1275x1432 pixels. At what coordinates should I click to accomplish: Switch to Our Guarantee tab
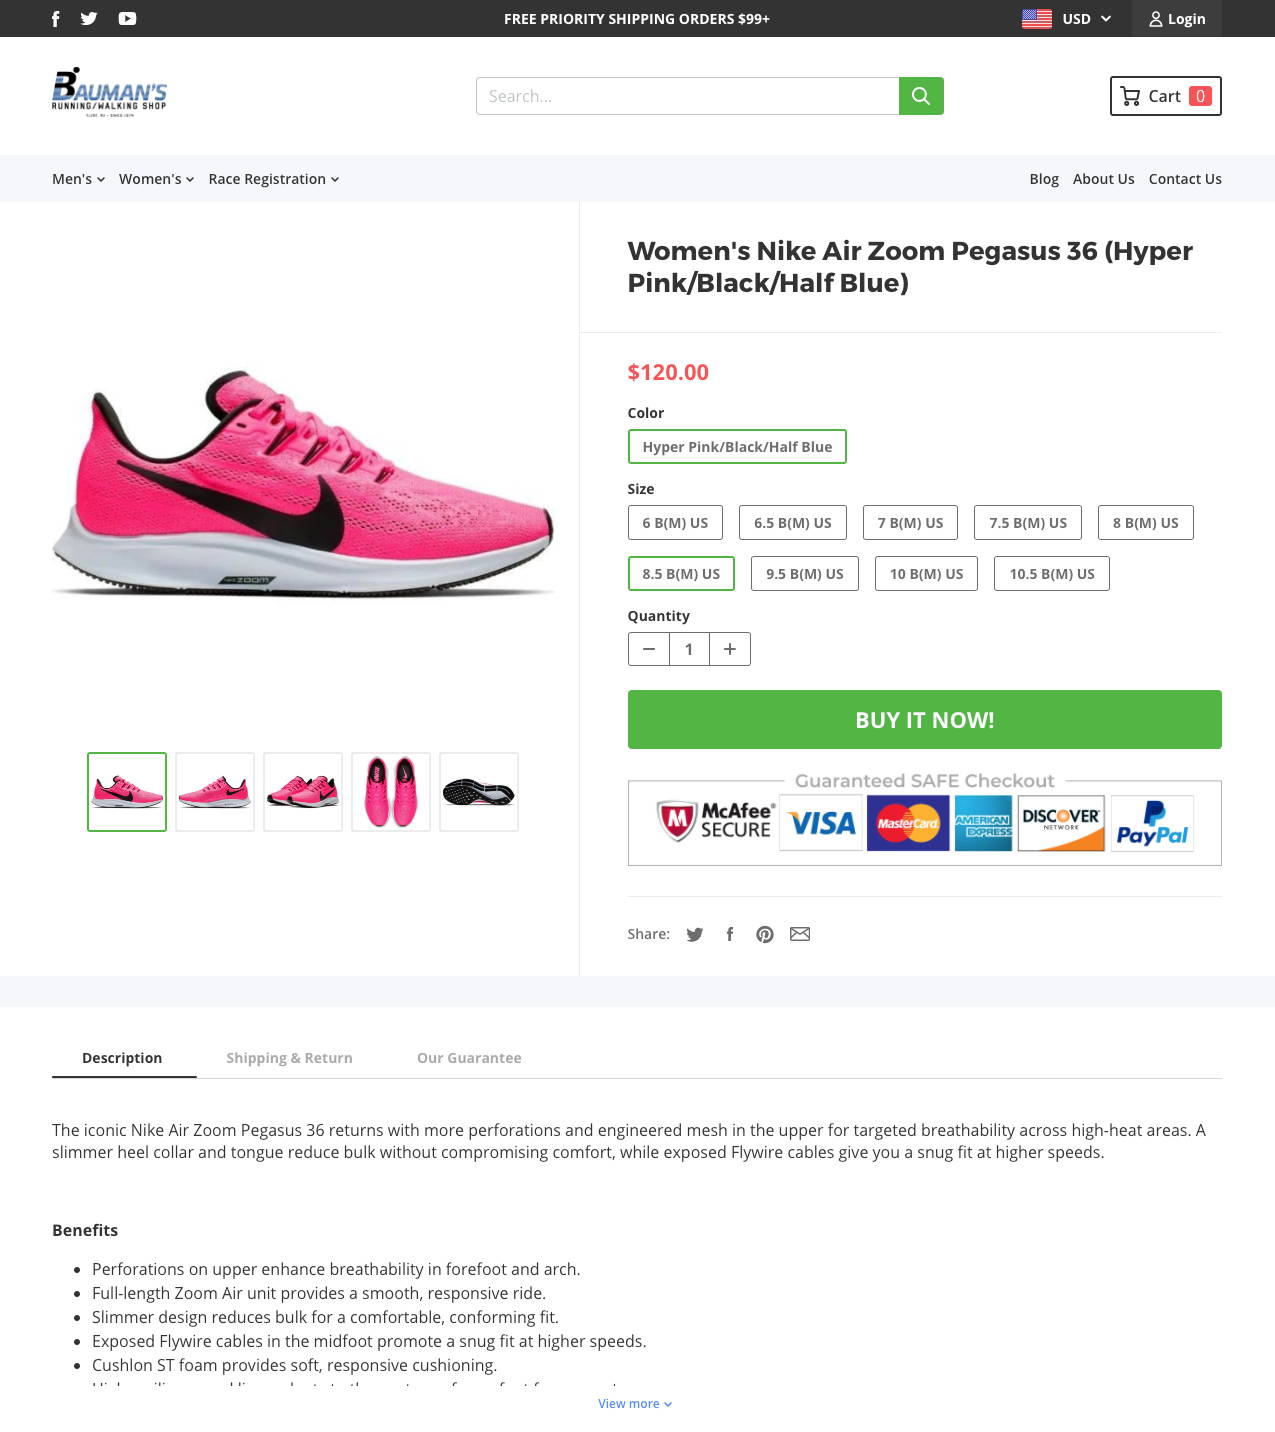point(469,1058)
